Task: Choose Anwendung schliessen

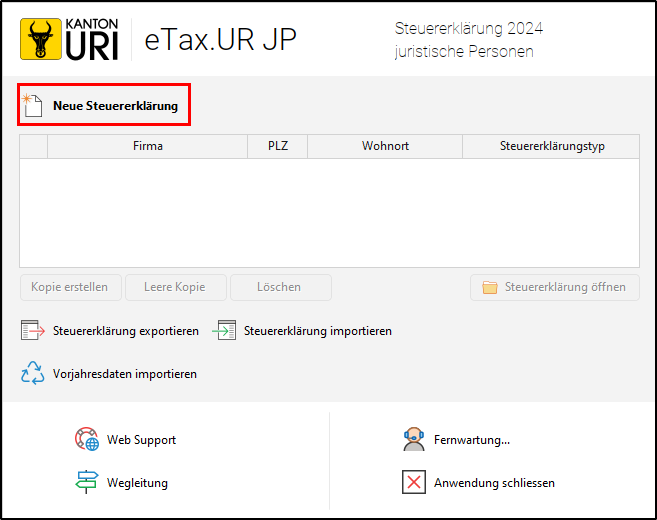Action: [x=494, y=483]
